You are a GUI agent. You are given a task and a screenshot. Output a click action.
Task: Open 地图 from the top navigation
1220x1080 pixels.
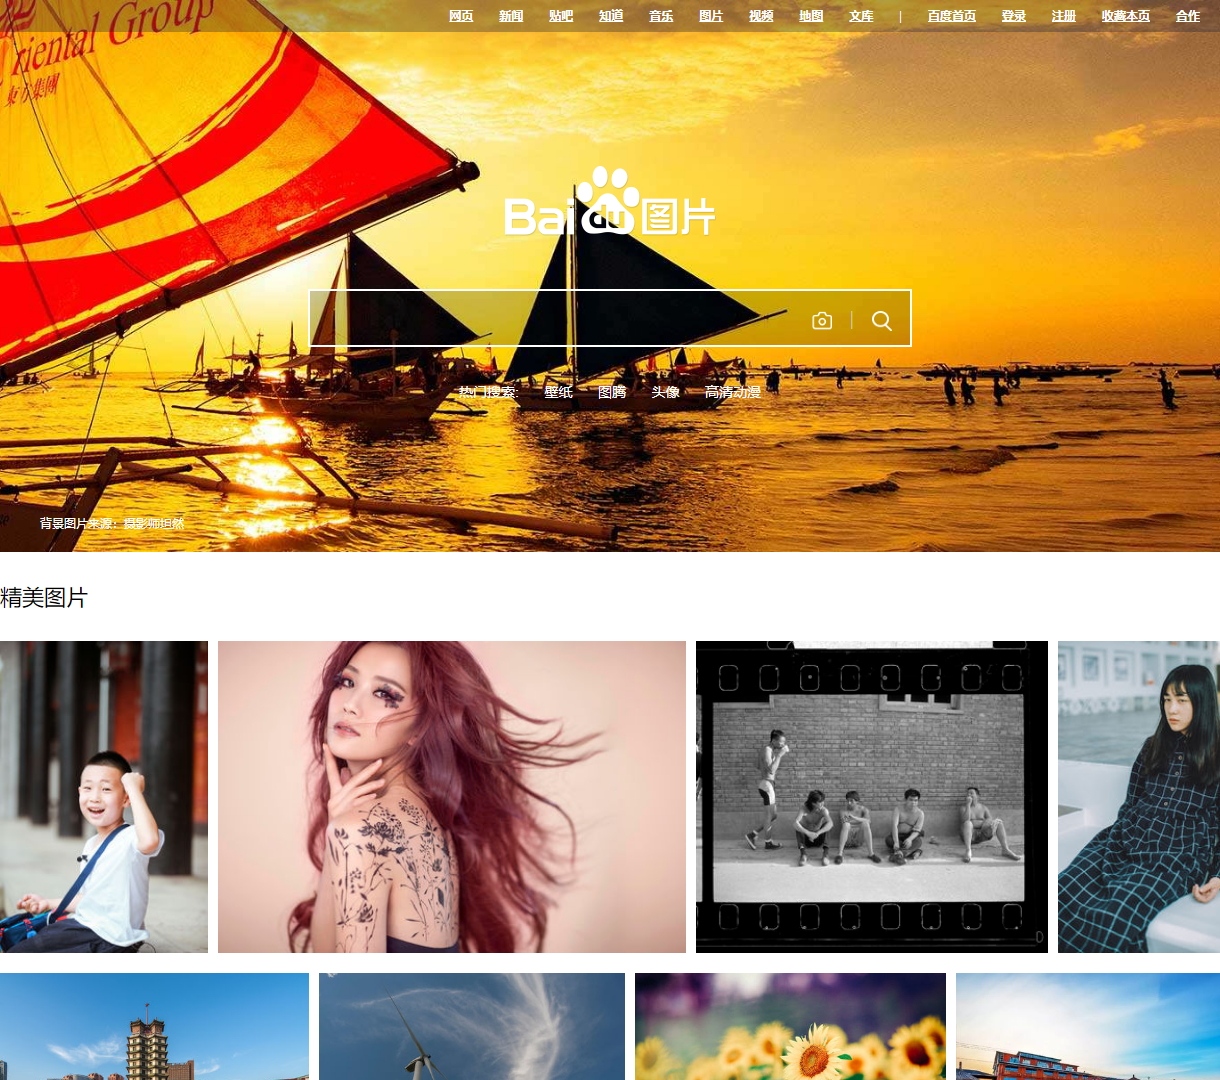click(x=811, y=16)
